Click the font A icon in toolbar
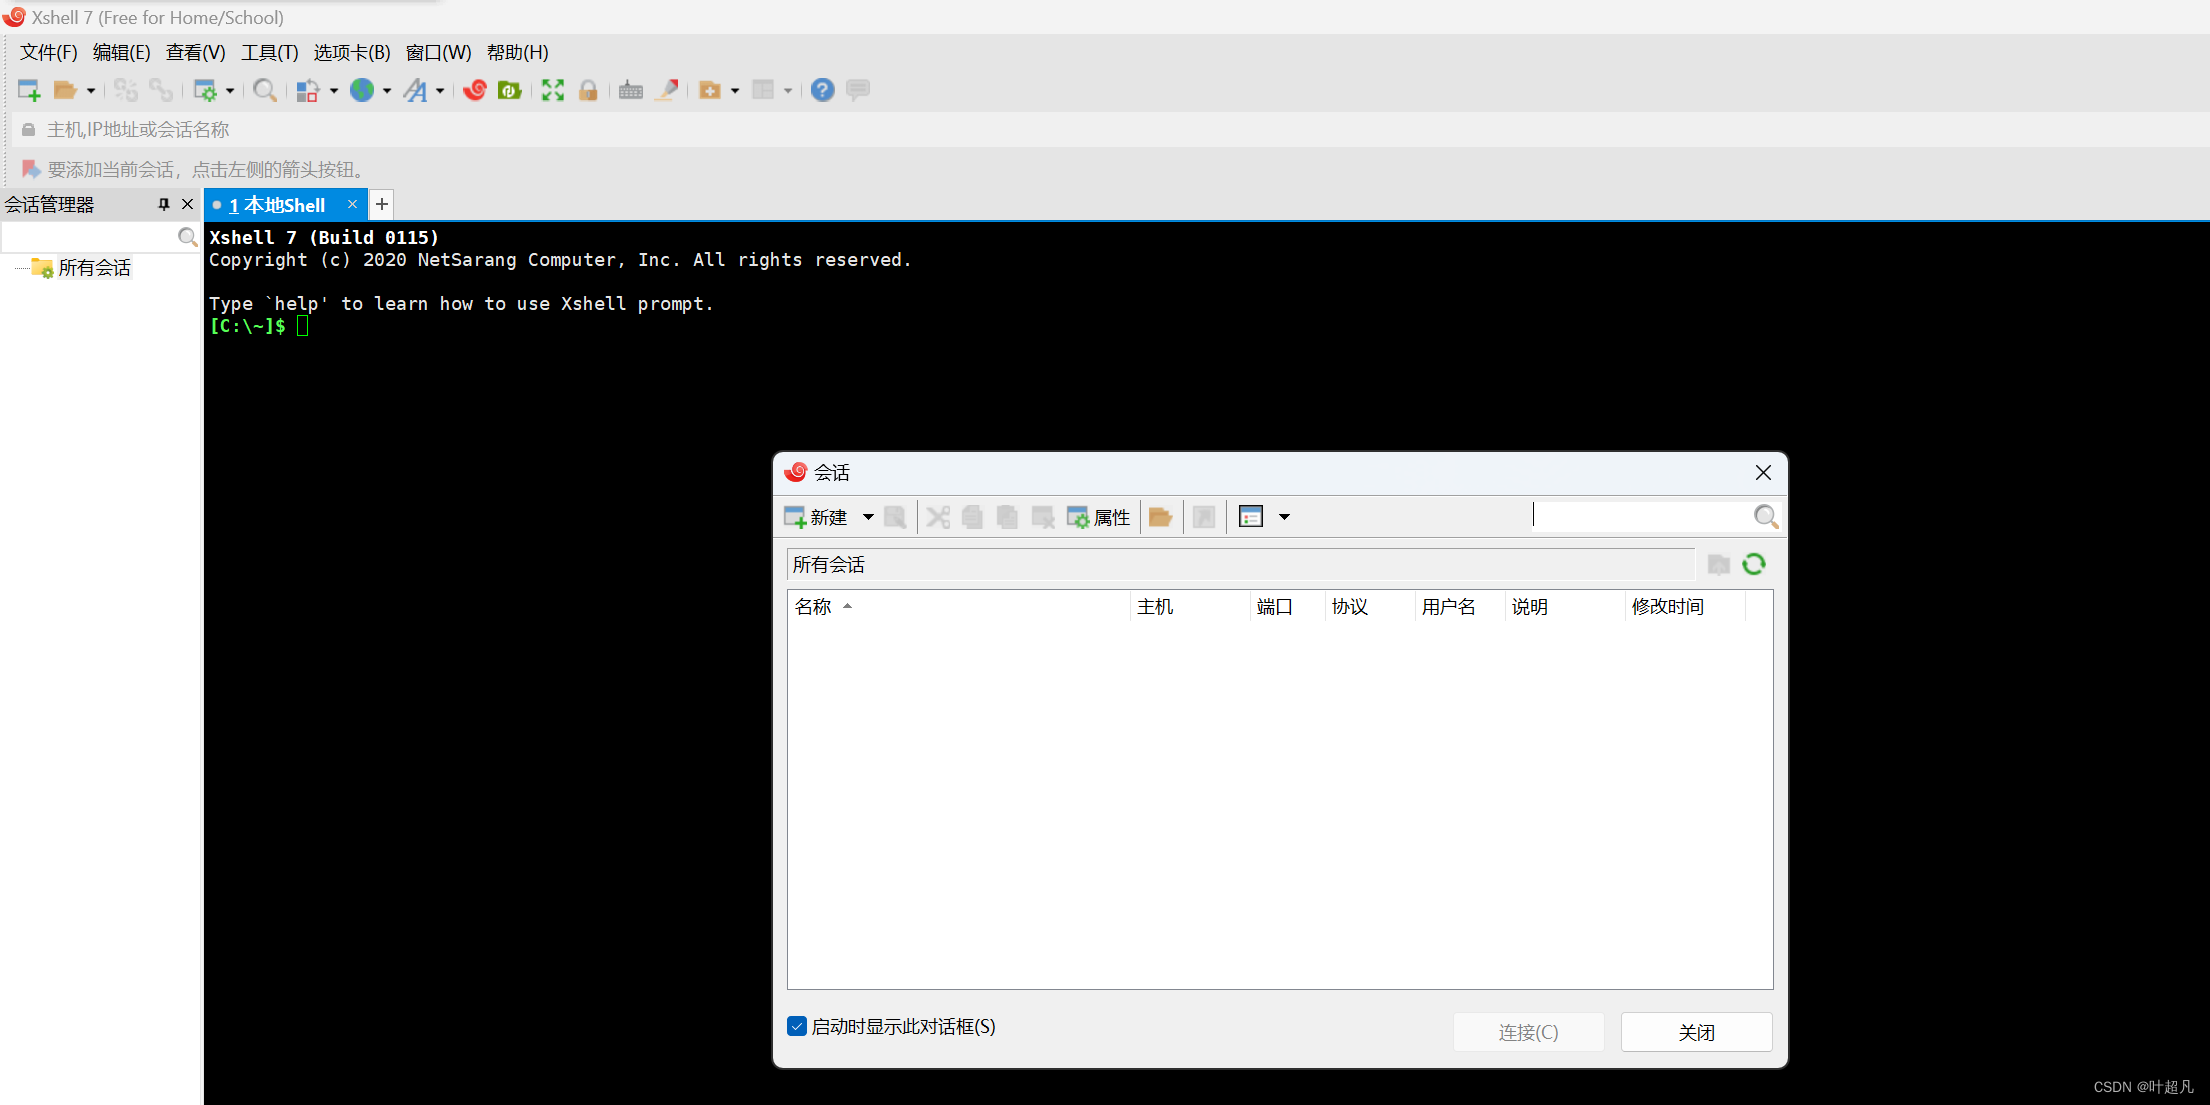This screenshot has height=1105, width=2210. point(415,90)
